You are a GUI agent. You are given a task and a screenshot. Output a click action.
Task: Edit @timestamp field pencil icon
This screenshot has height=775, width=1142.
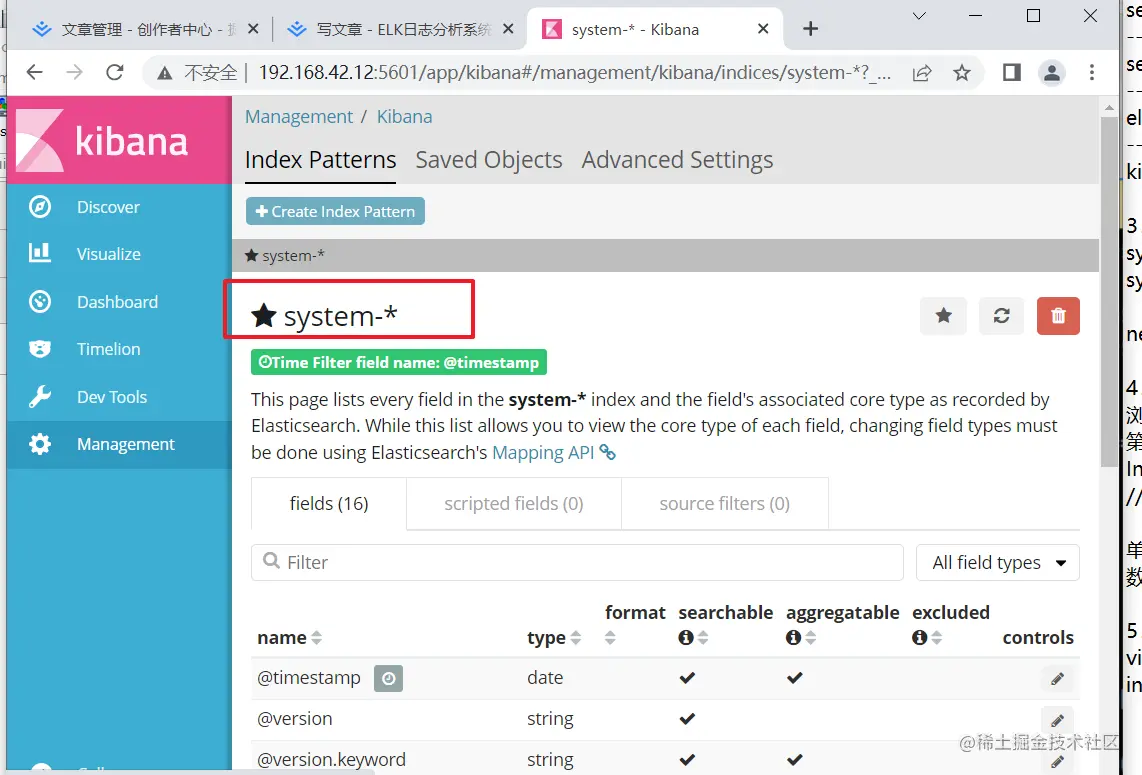point(1058,679)
